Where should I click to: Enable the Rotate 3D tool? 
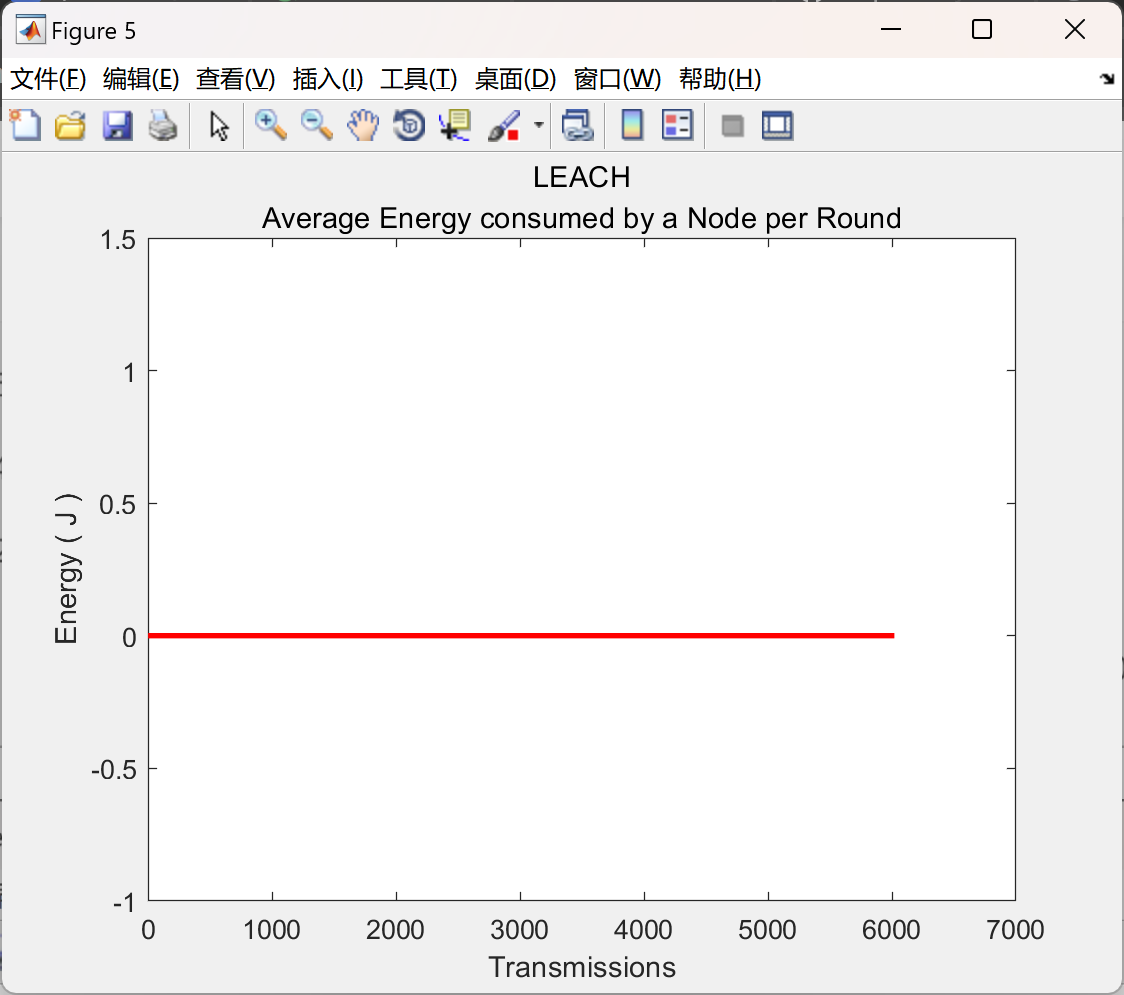(x=409, y=125)
